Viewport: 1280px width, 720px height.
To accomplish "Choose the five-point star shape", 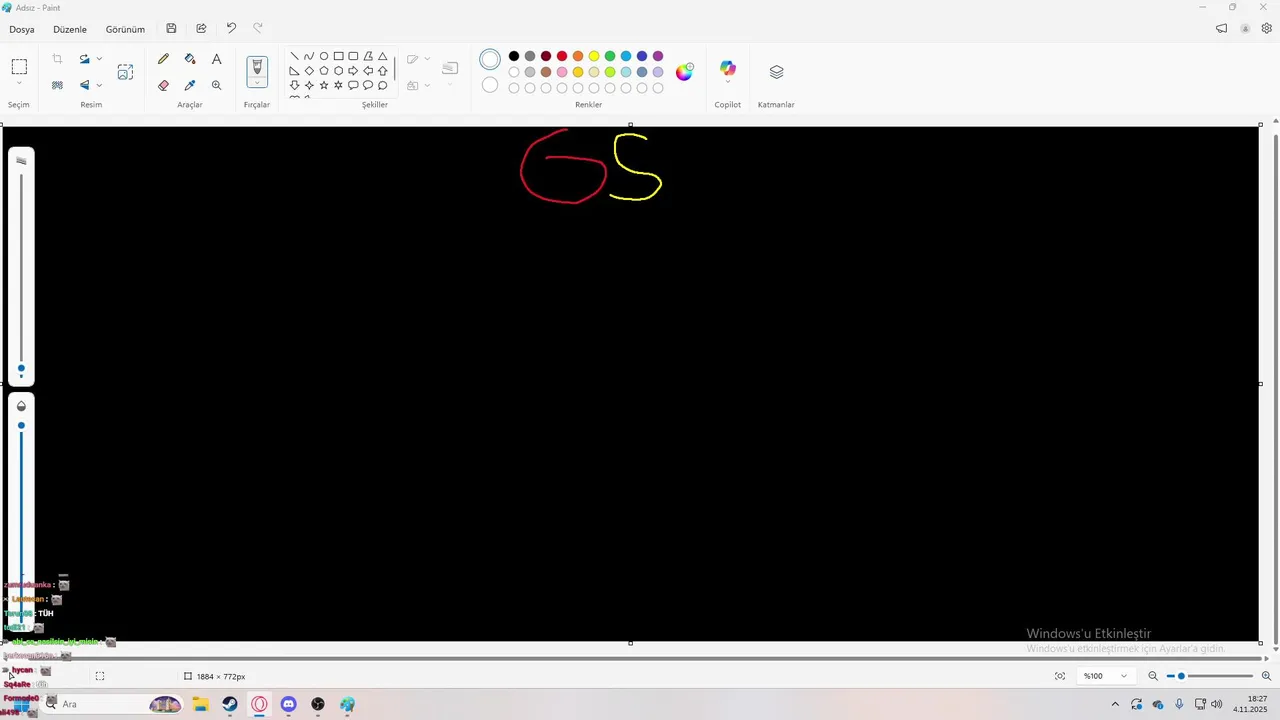I will click(324, 85).
